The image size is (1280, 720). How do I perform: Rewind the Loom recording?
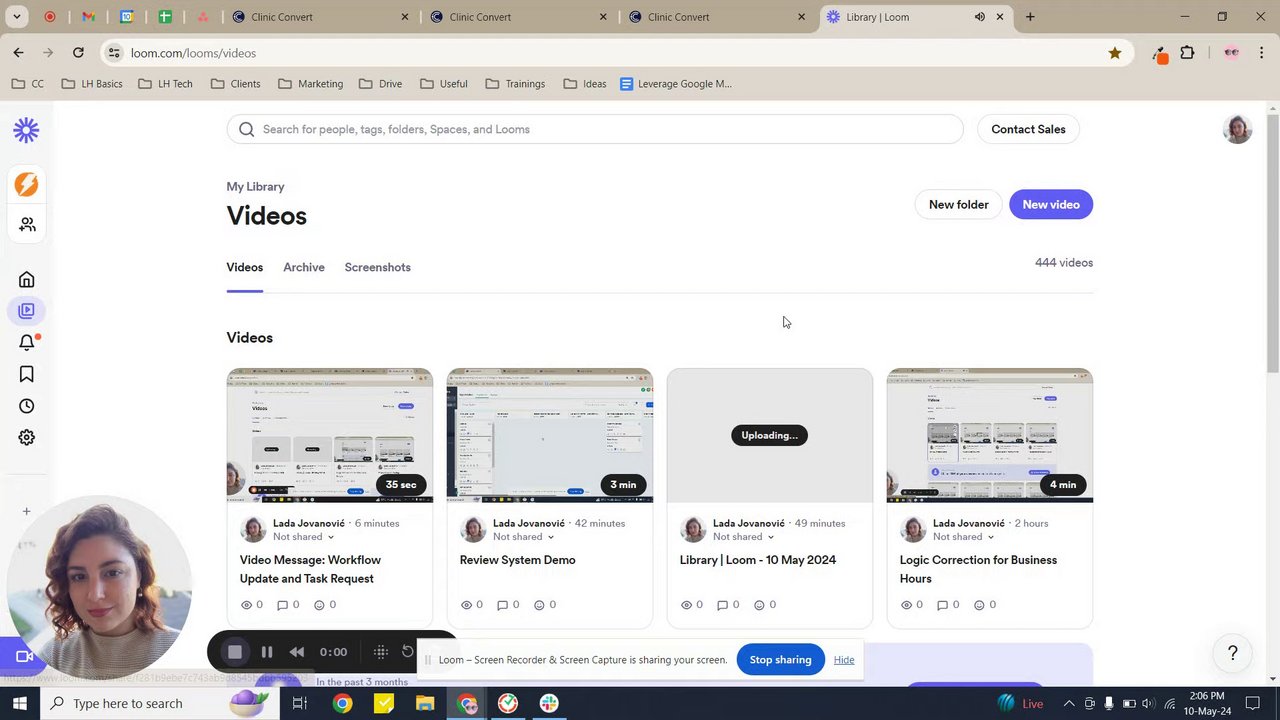tap(297, 652)
